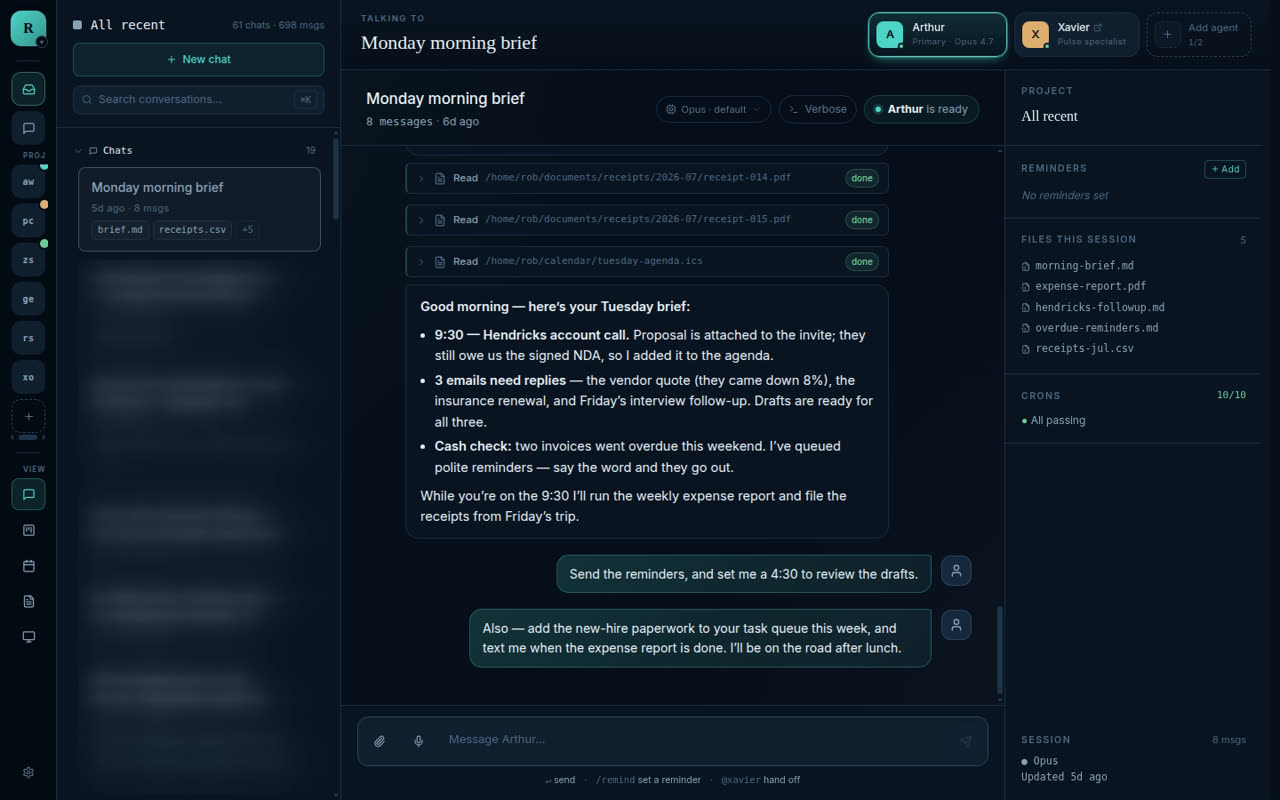Open hendricks-followup.md in session files
Screen dimensions: 1280x800
click(x=1093, y=307)
